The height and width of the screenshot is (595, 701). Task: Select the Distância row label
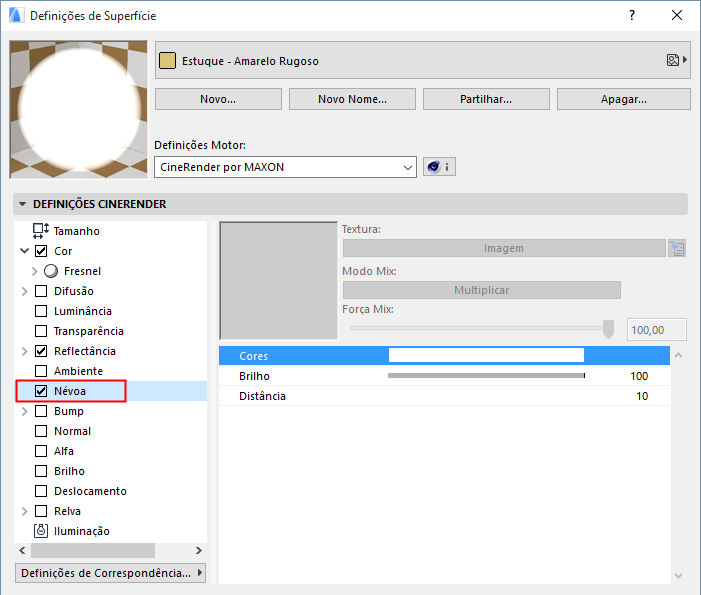(262, 396)
